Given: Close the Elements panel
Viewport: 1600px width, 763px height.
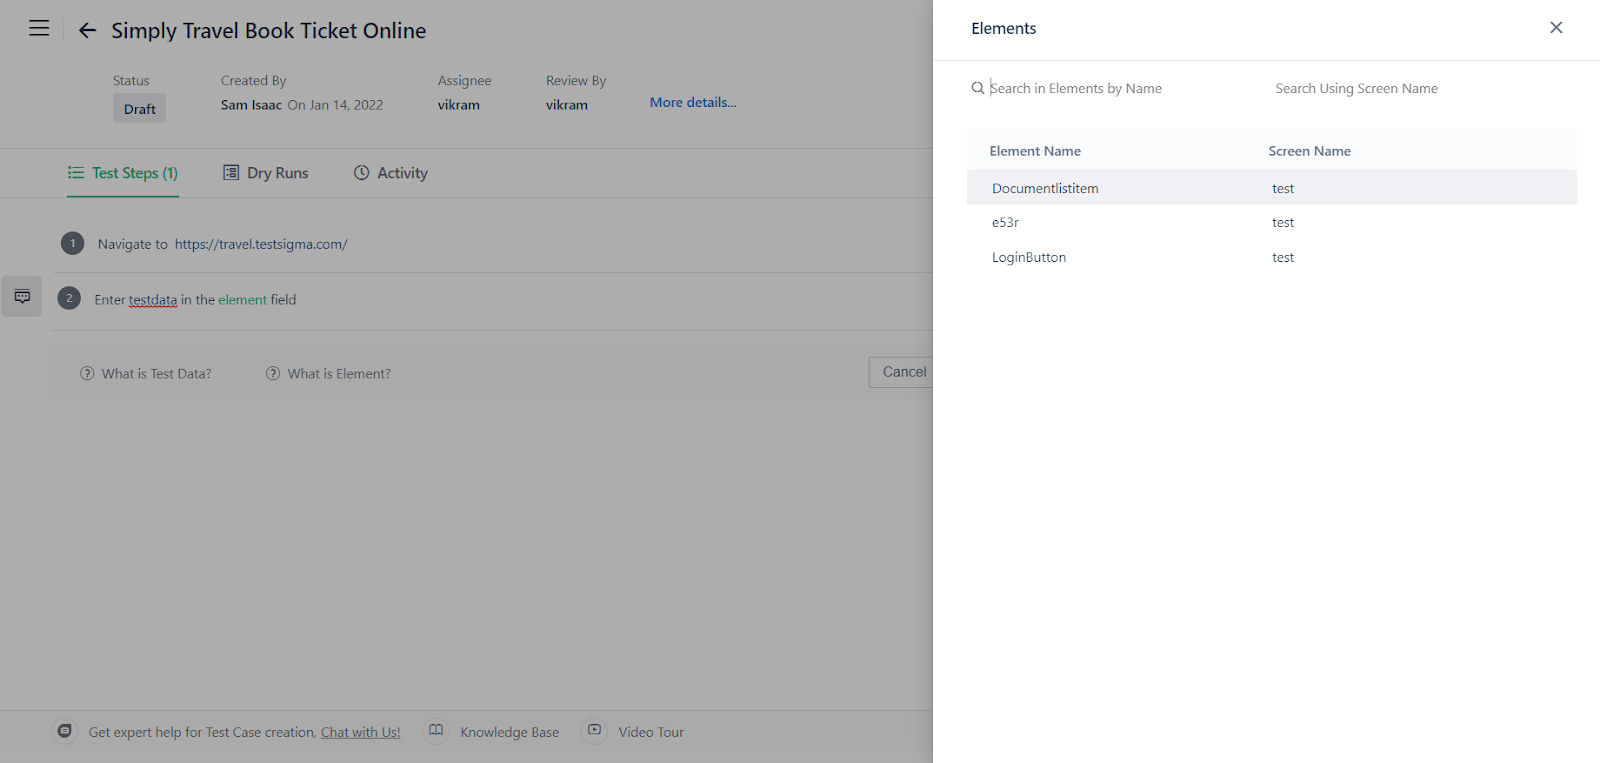Looking at the screenshot, I should pos(1555,28).
